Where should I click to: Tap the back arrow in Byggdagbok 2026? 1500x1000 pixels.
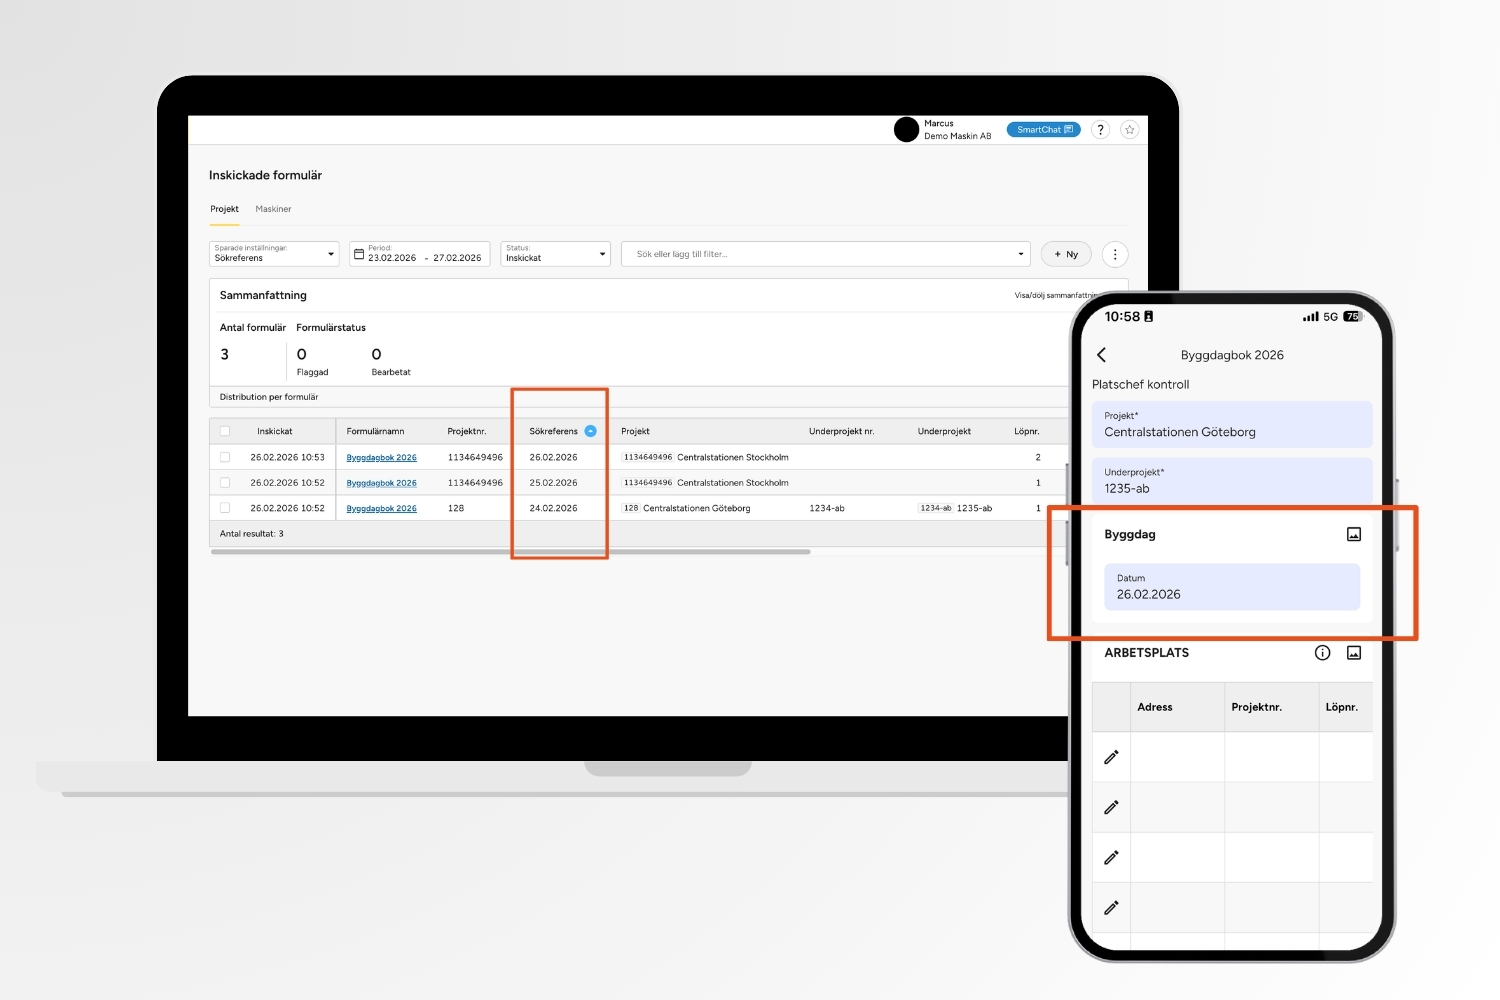pos(1102,355)
